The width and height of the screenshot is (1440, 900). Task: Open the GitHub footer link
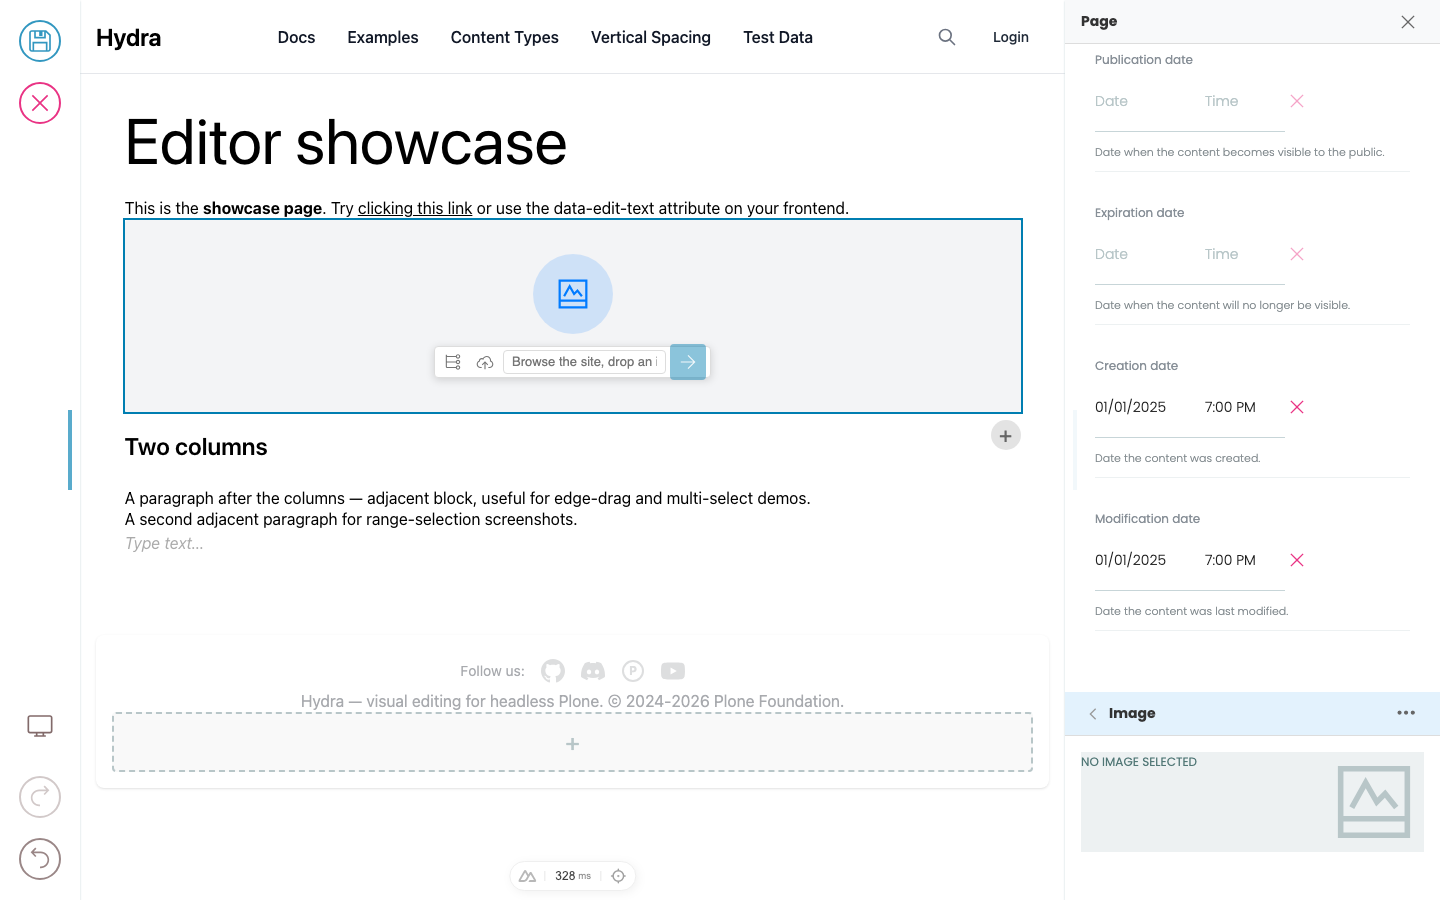point(553,671)
